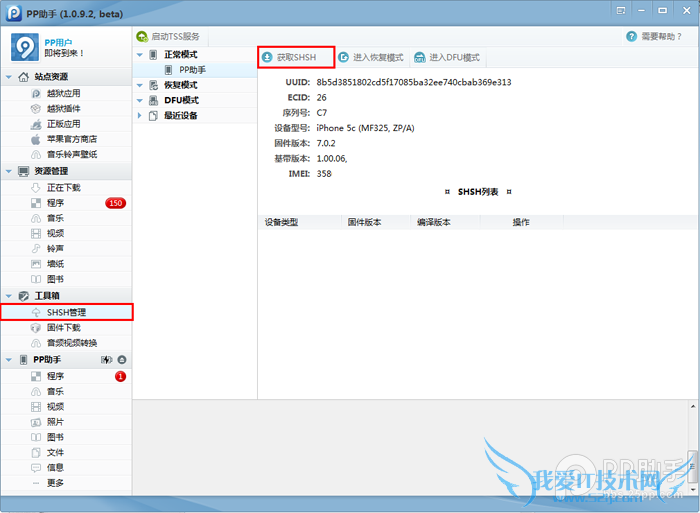Open 信息 under PP助手 device
This screenshot has height=513, width=700.
(x=66, y=468)
